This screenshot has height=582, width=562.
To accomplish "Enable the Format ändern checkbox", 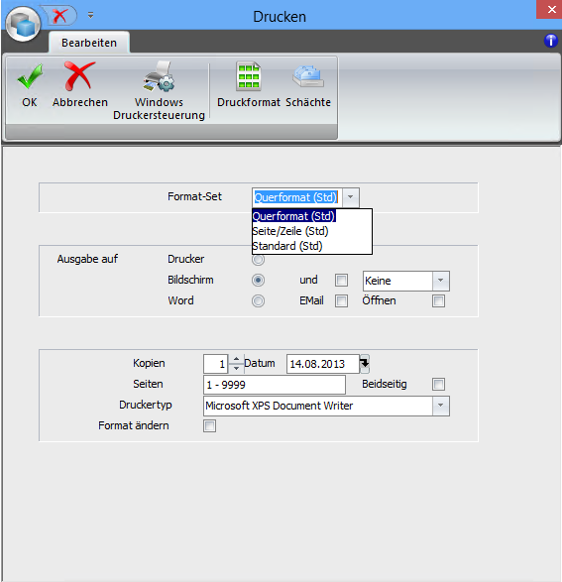I will tap(209, 426).
